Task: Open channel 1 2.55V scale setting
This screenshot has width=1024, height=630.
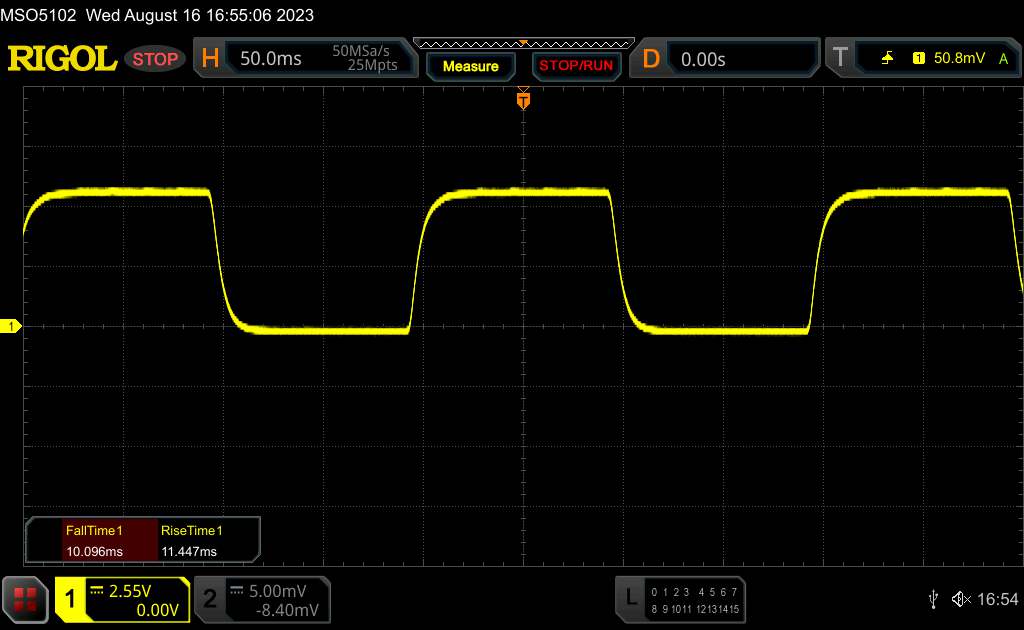Action: tap(129, 591)
